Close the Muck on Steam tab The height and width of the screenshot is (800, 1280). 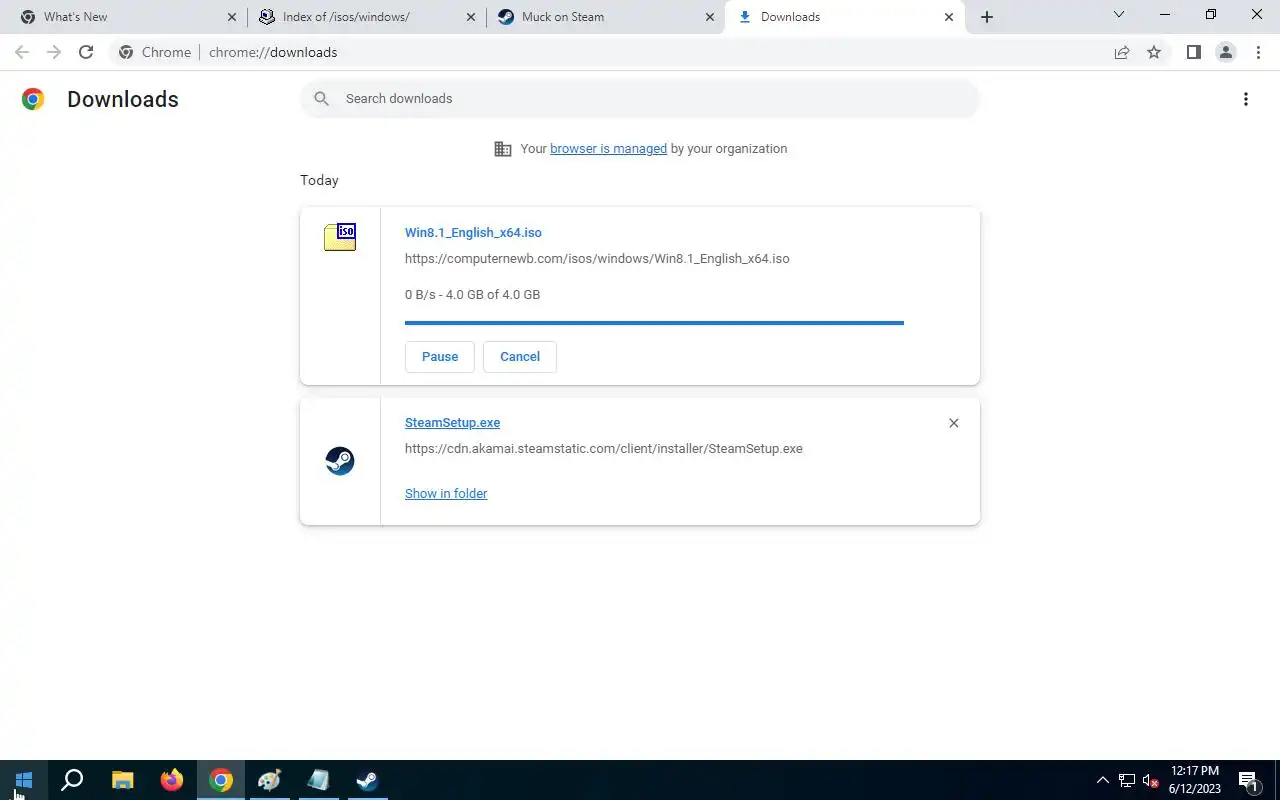(x=709, y=17)
